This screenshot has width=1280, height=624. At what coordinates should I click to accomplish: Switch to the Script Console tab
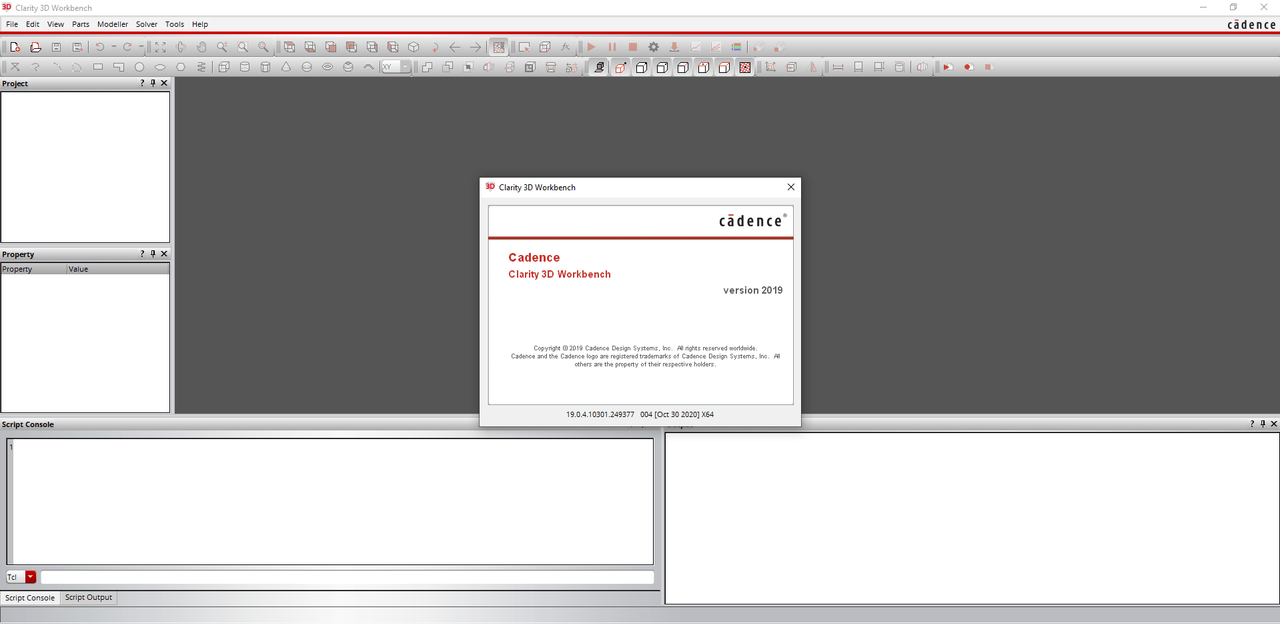[x=30, y=598]
